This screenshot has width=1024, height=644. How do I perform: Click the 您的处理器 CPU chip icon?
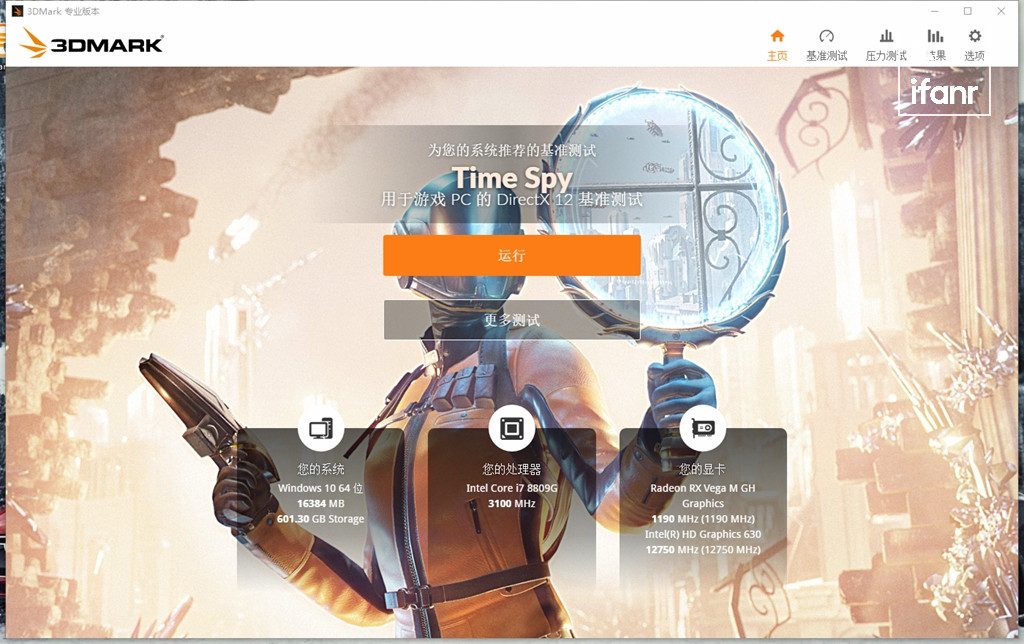pos(511,430)
